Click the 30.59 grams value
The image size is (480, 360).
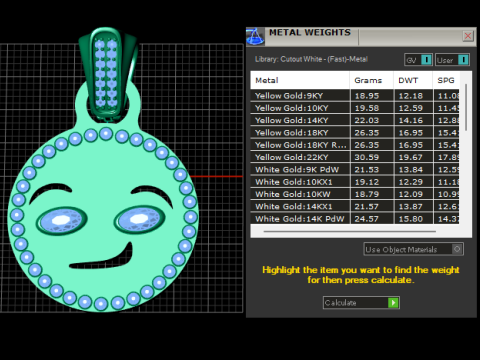(367, 157)
